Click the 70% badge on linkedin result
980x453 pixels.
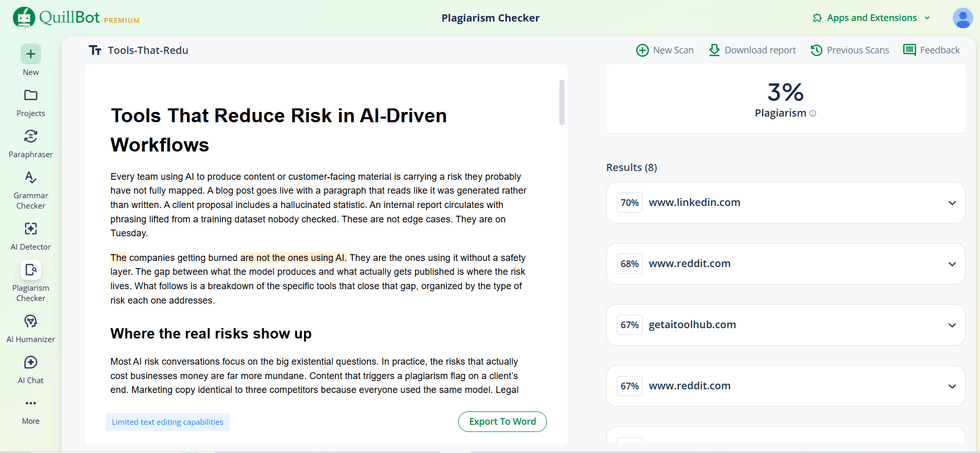click(x=629, y=202)
